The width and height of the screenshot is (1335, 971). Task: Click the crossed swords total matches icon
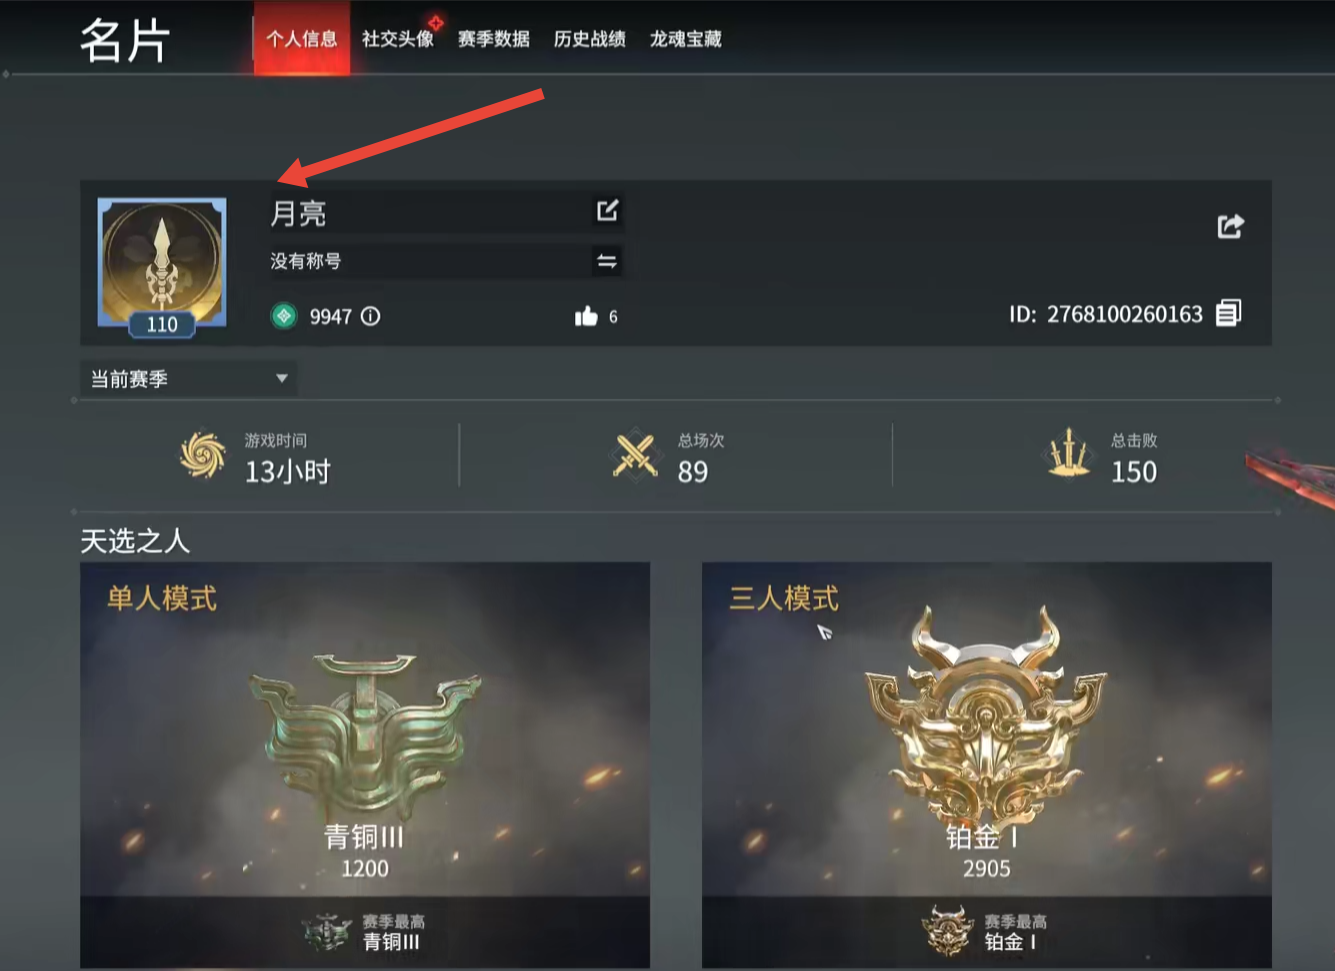click(x=635, y=456)
